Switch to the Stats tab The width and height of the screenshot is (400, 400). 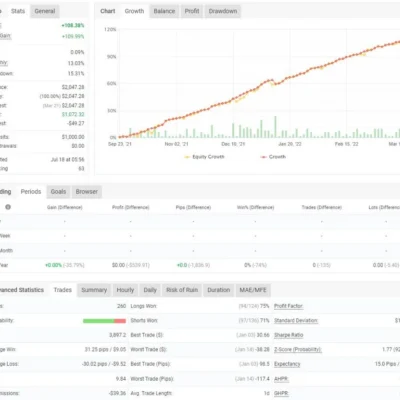(18, 11)
